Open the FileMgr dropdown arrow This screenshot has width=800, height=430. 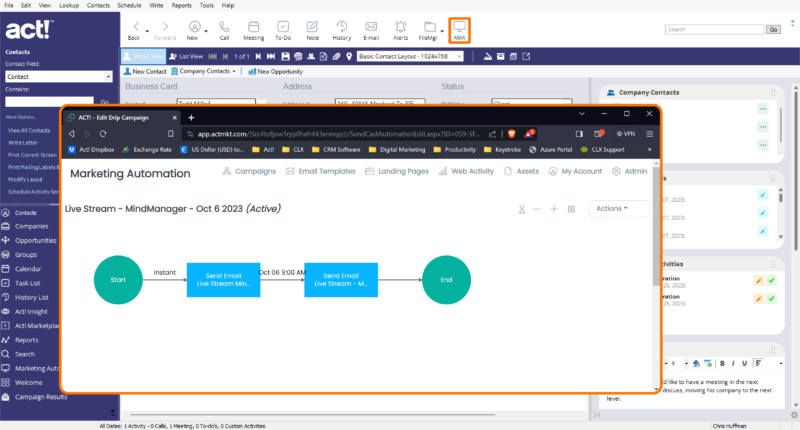[x=442, y=32]
